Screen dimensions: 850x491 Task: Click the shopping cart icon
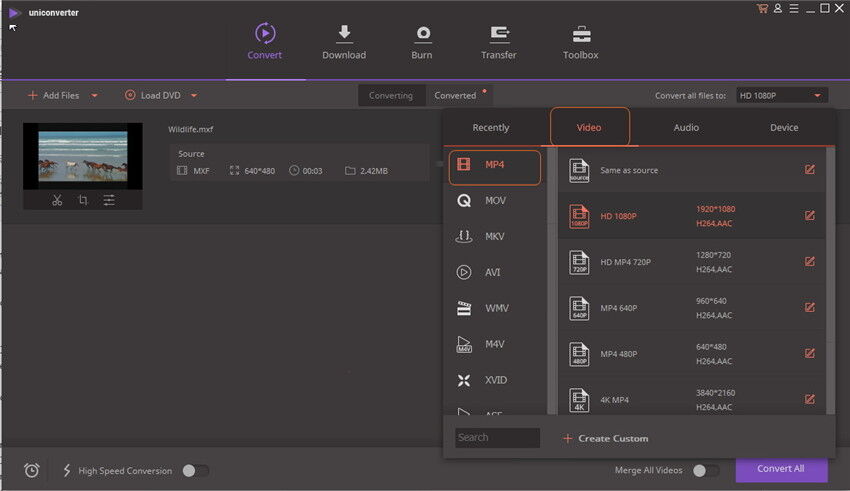pyautogui.click(x=762, y=8)
